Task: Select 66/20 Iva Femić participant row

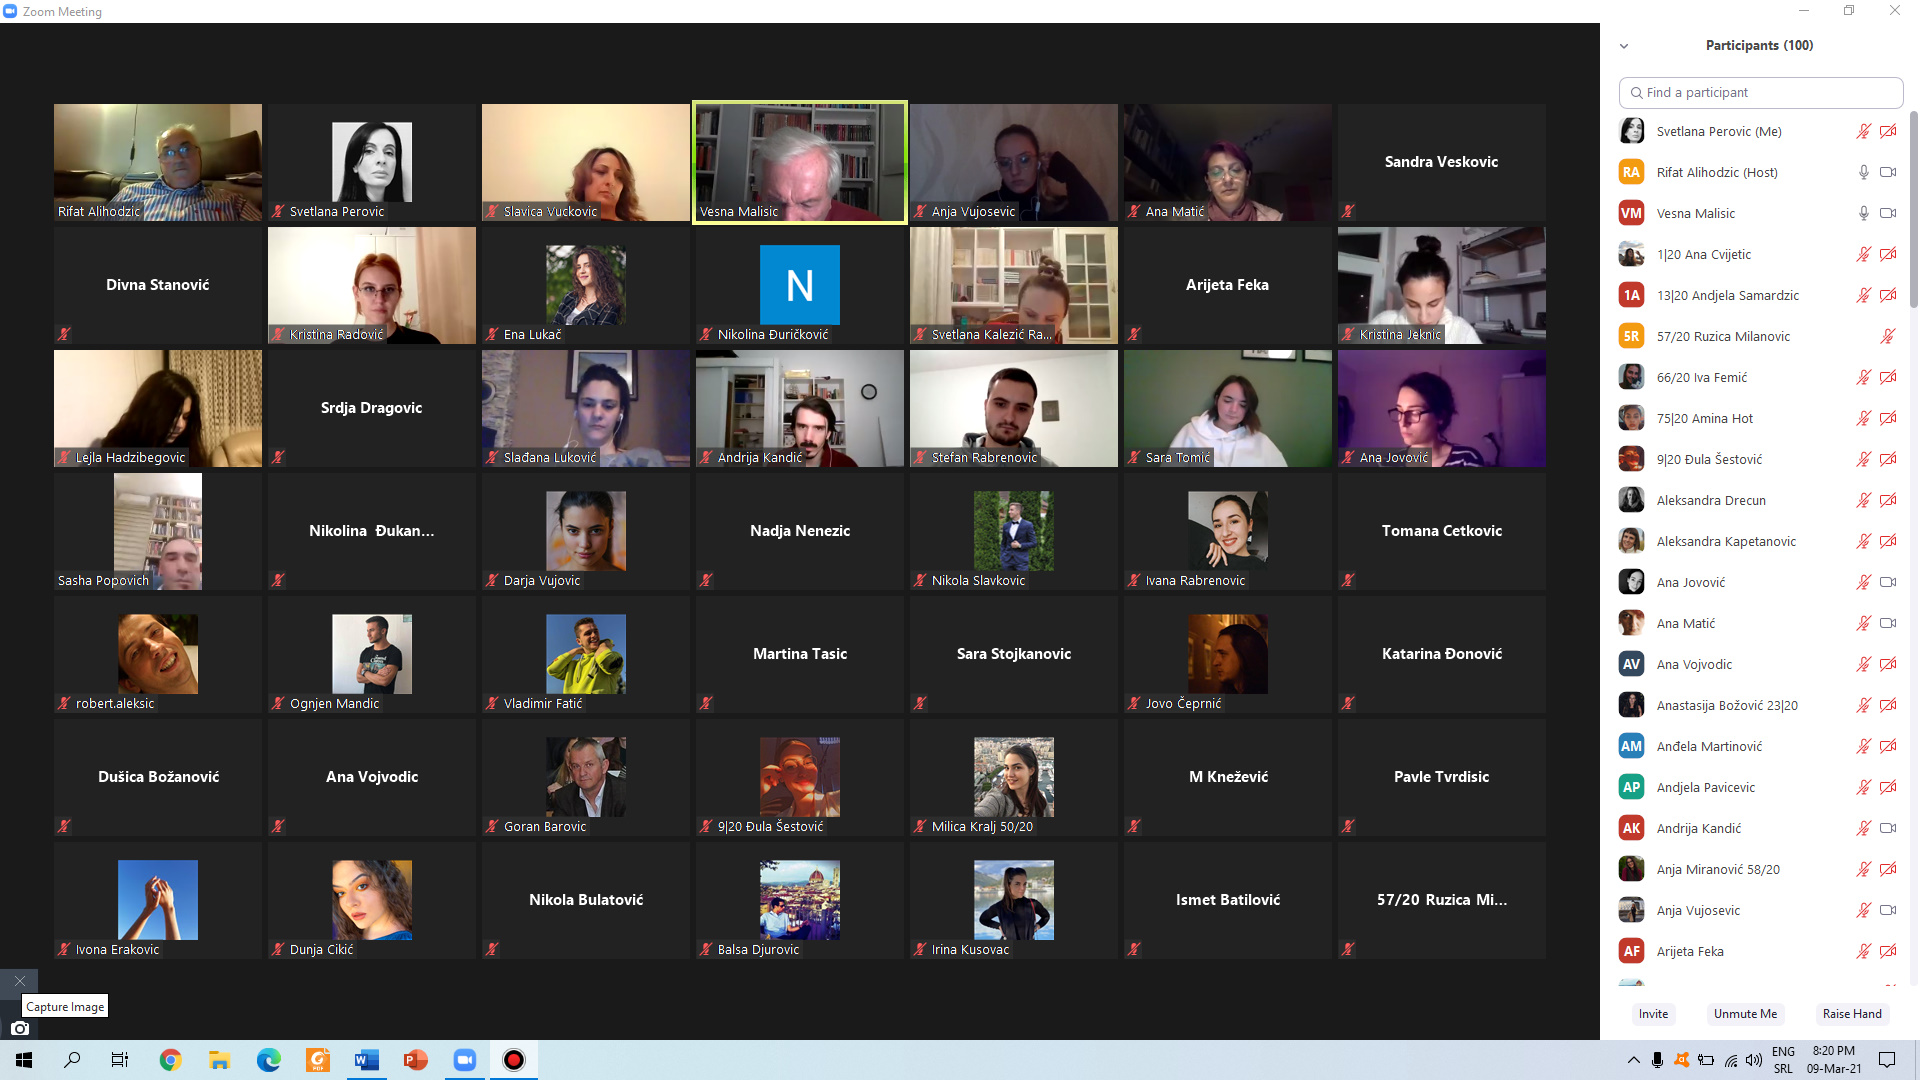Action: (1760, 377)
